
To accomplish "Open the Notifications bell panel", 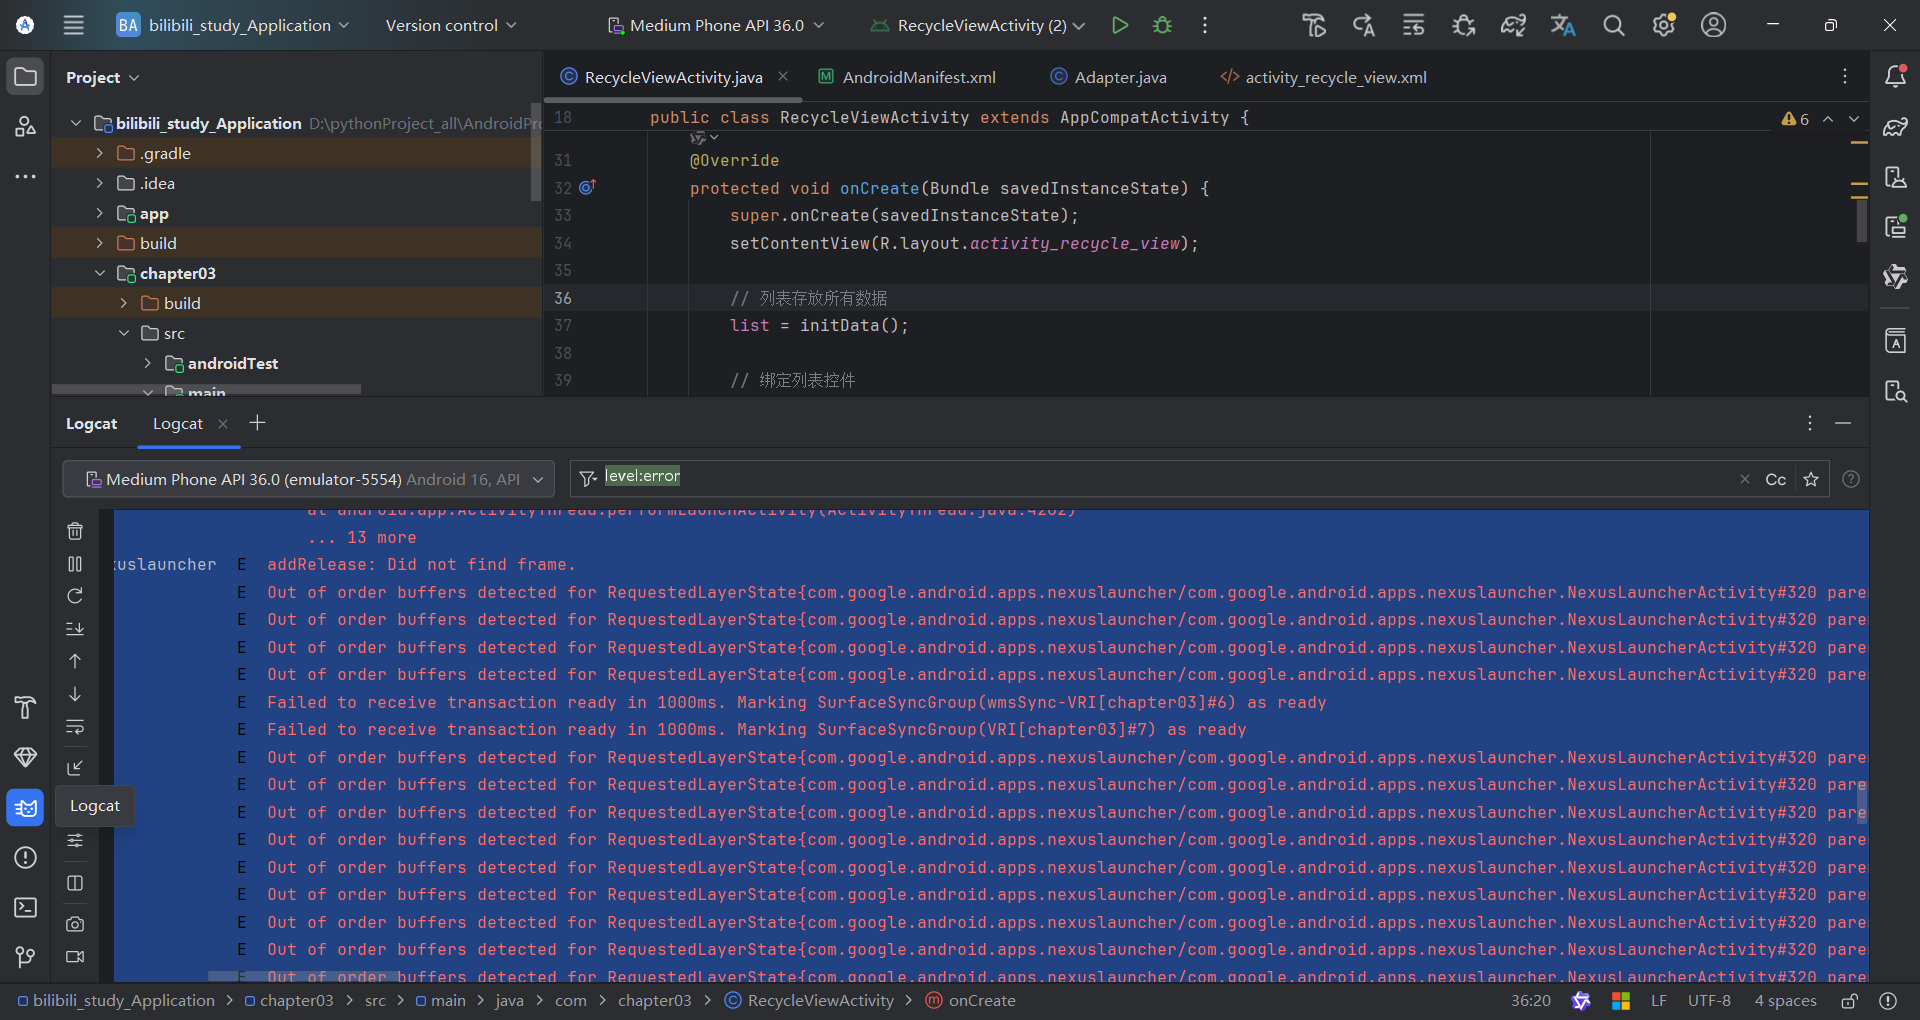I will [x=1895, y=77].
